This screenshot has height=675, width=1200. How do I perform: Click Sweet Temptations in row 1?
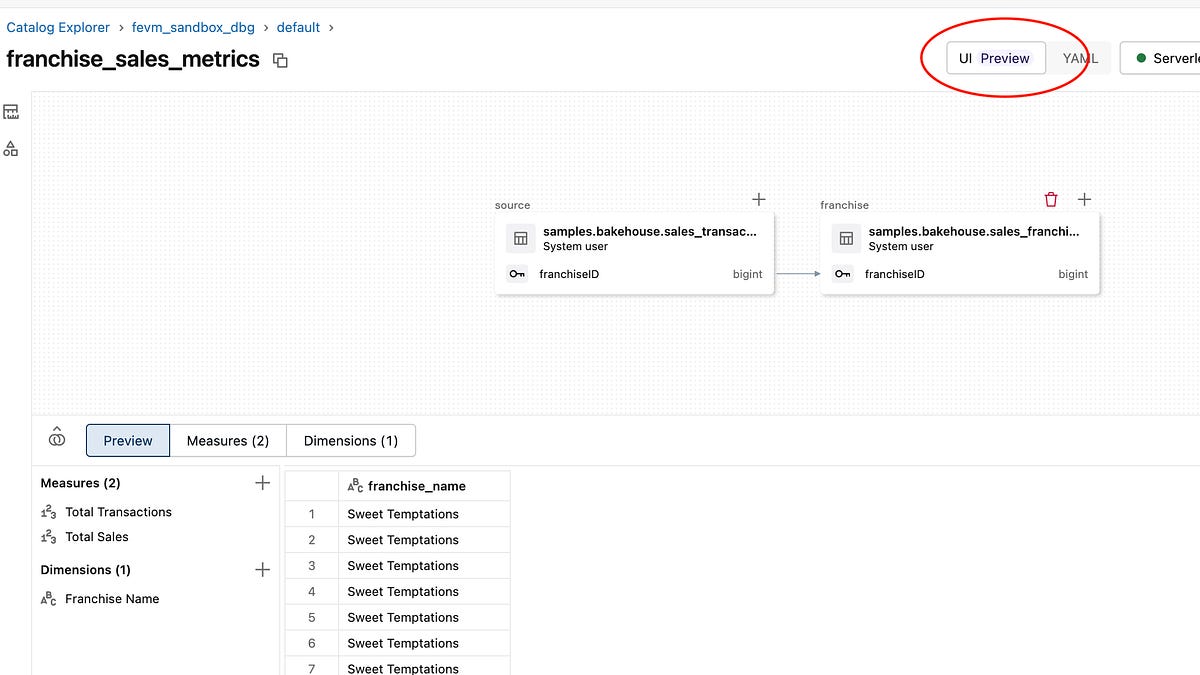(x=403, y=514)
